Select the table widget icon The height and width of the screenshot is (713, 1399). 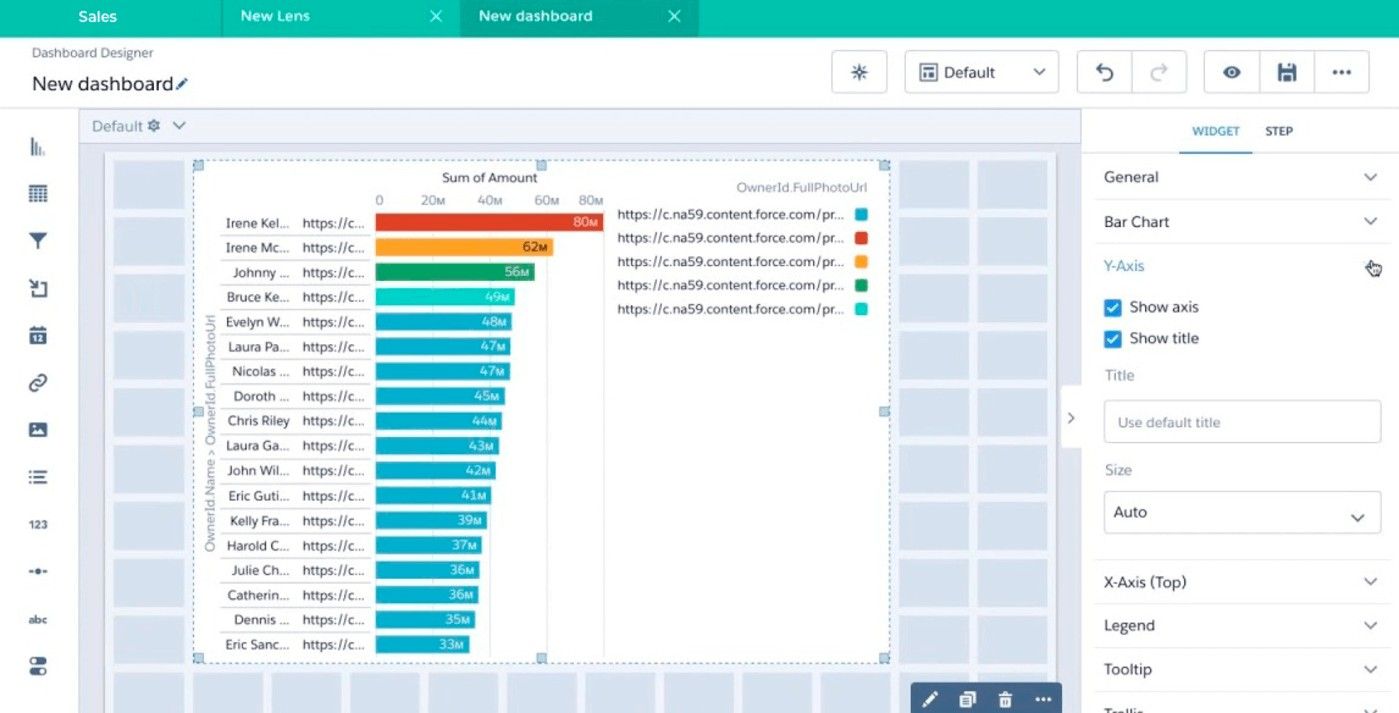point(38,194)
